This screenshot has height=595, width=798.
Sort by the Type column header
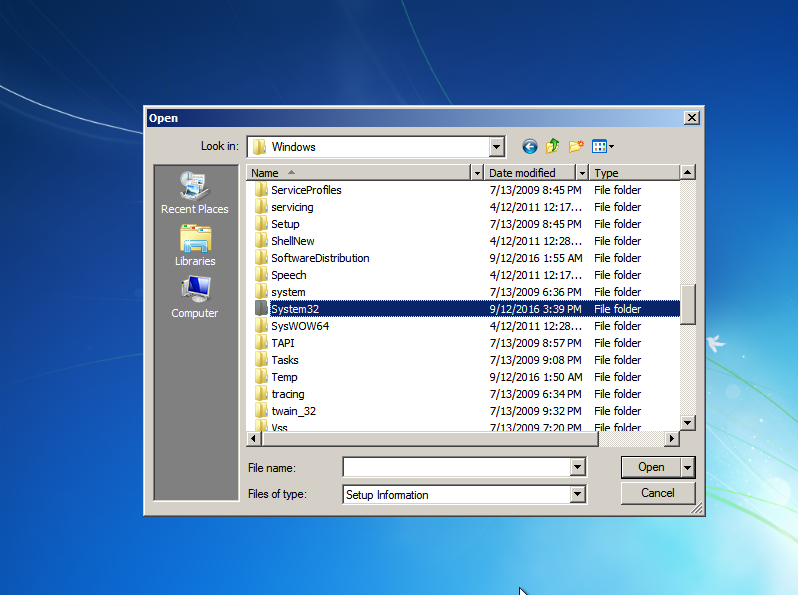click(635, 173)
